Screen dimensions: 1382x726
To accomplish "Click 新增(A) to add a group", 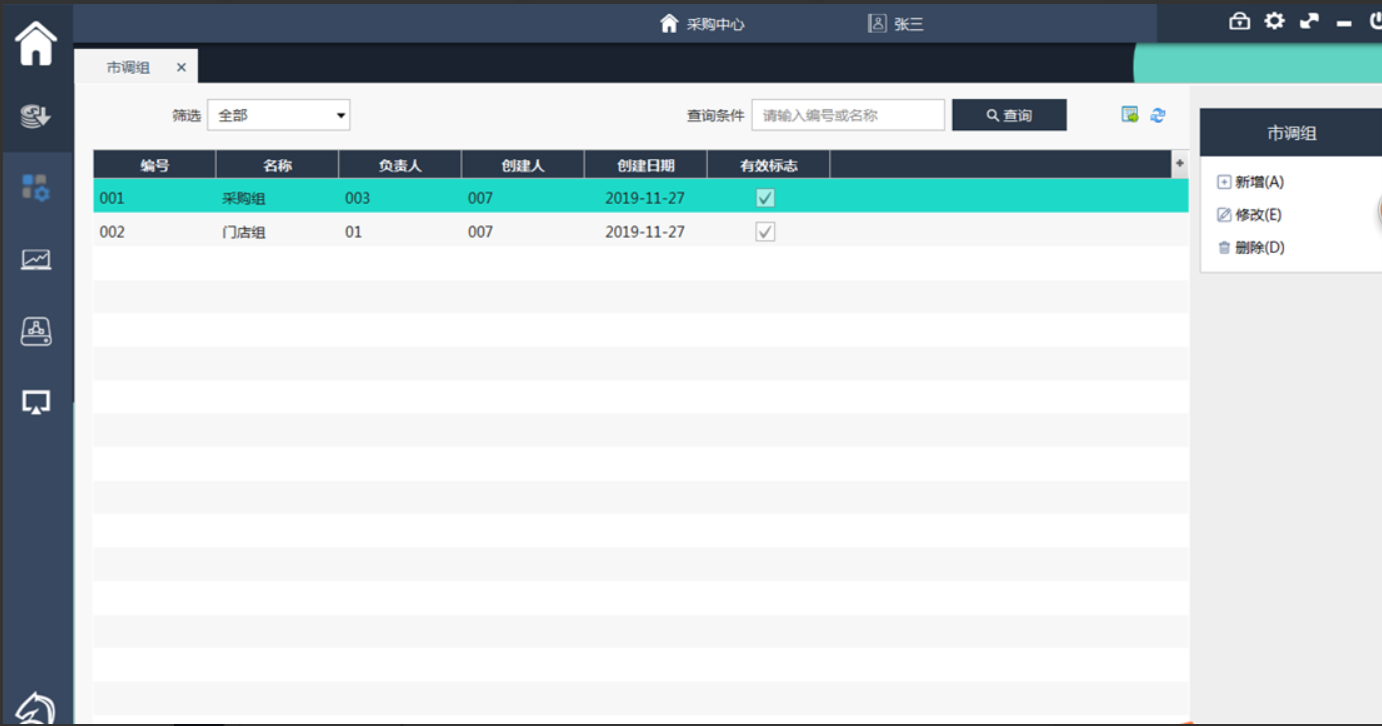I will [1250, 182].
